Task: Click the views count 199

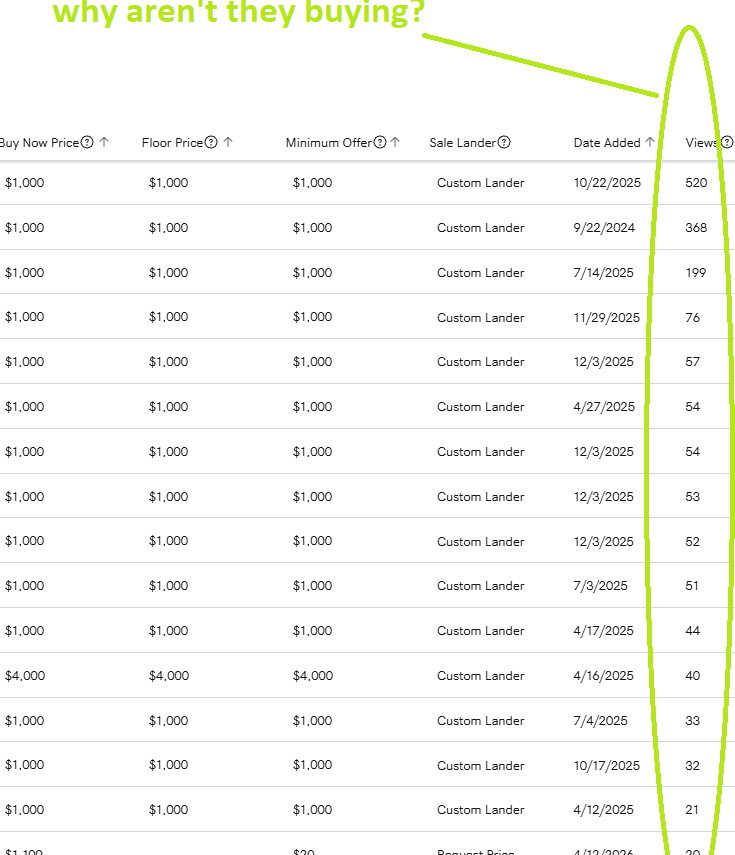Action: pos(696,273)
